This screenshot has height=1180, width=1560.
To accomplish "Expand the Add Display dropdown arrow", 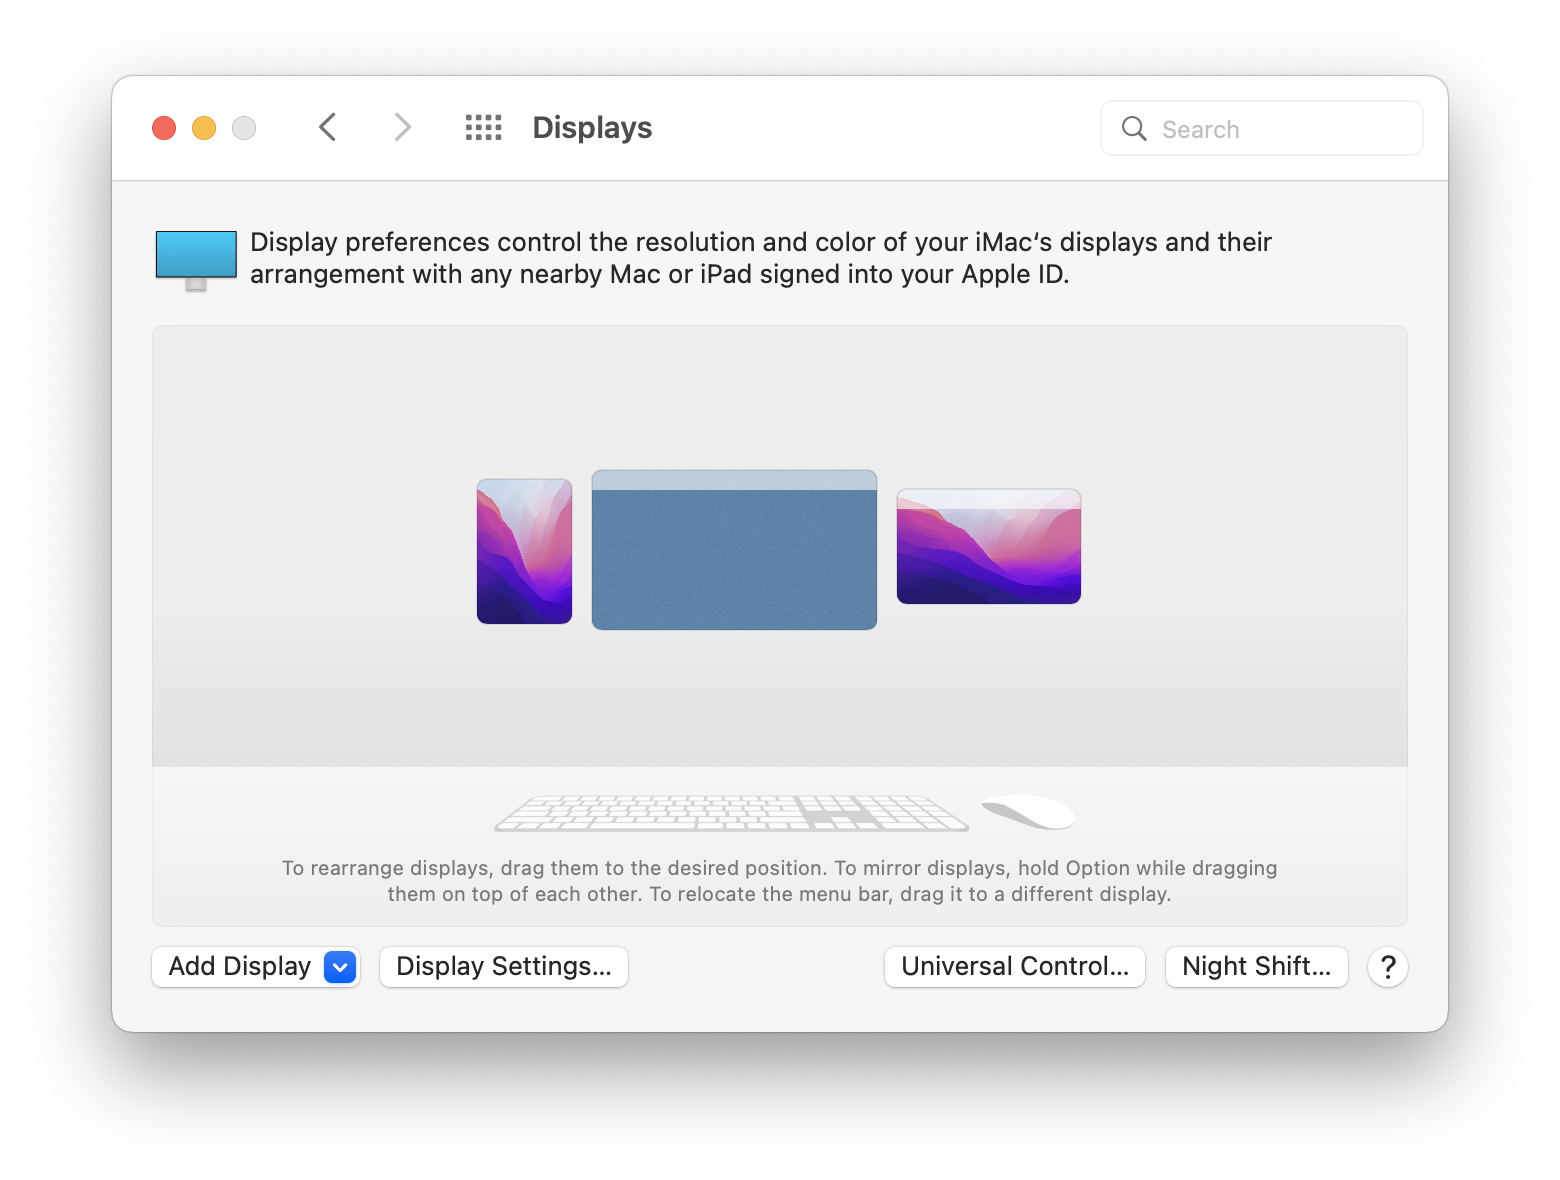I will [340, 967].
